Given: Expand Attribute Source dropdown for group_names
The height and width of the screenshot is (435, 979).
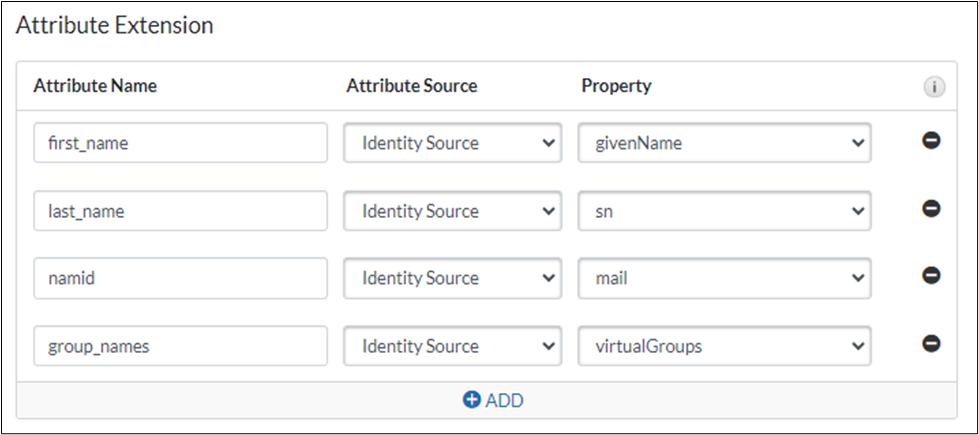Looking at the screenshot, I should coord(451,346).
